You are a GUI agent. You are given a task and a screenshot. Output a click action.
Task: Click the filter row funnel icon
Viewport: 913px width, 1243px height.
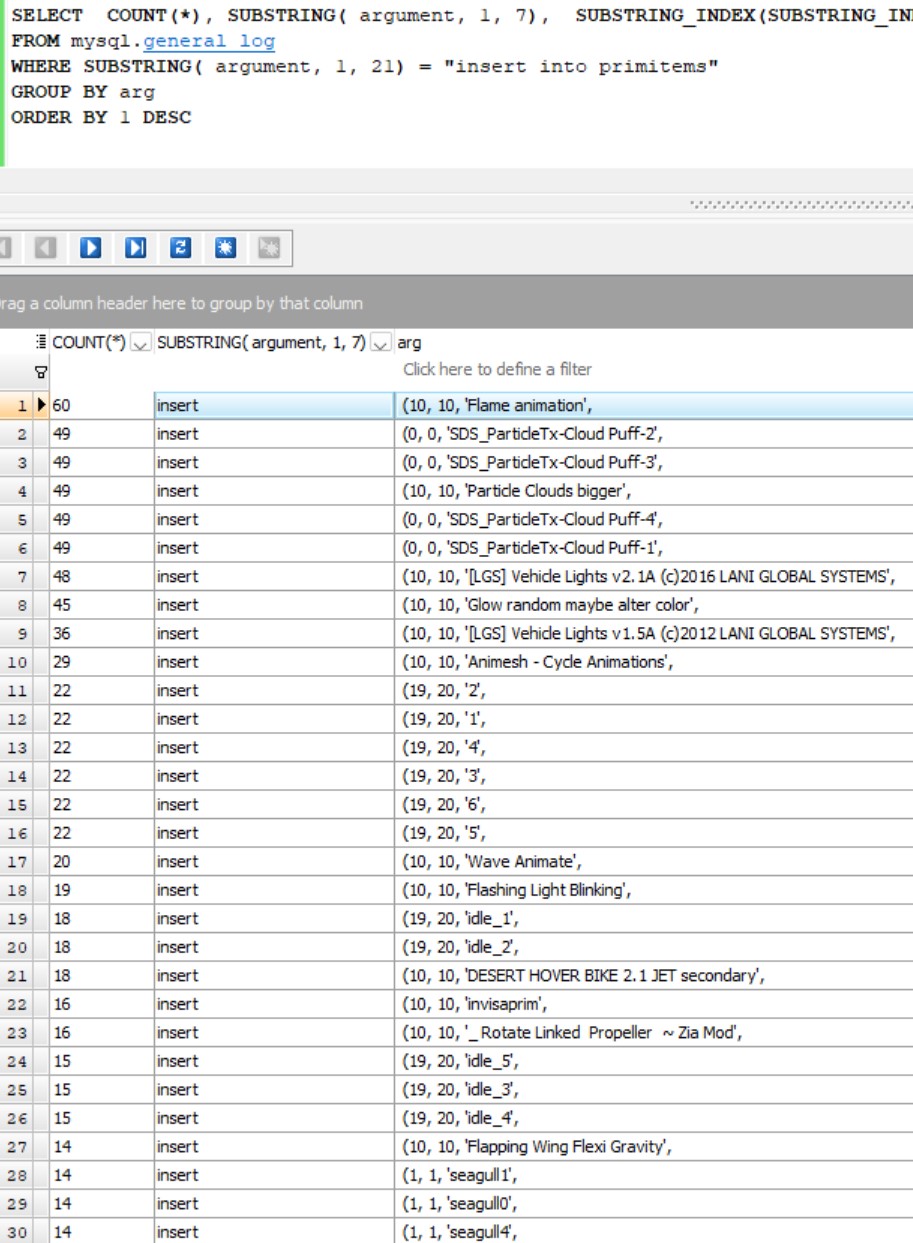tap(41, 371)
